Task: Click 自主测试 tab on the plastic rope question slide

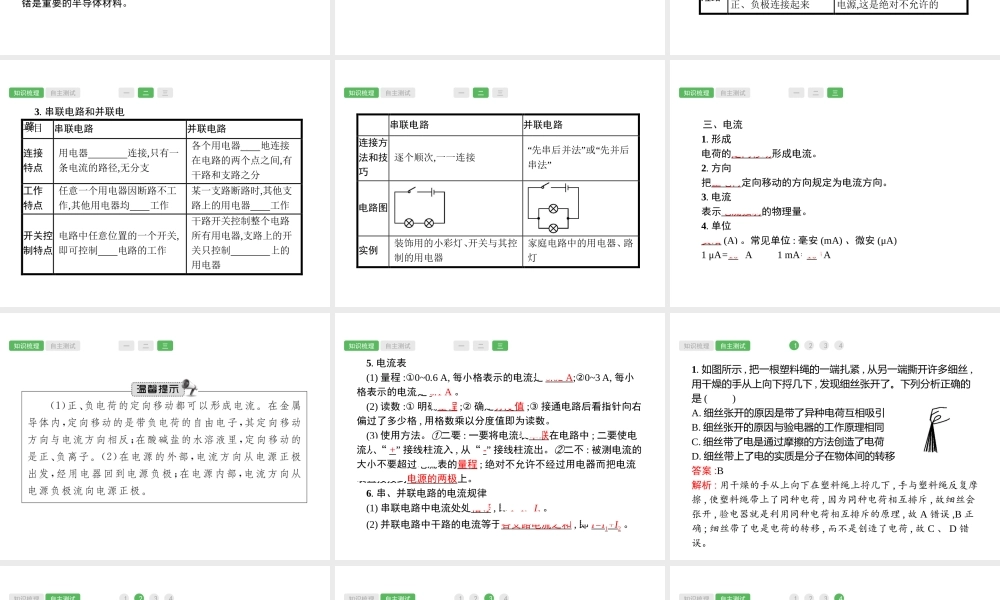Action: click(x=732, y=346)
